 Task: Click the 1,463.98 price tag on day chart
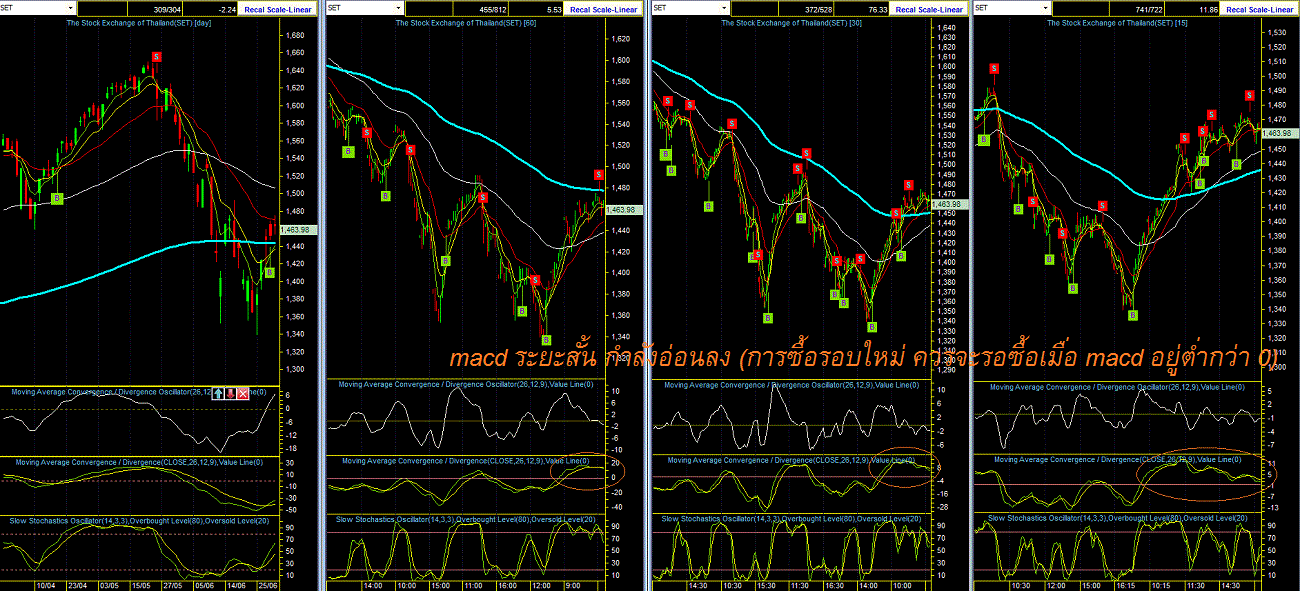pyautogui.click(x=297, y=229)
